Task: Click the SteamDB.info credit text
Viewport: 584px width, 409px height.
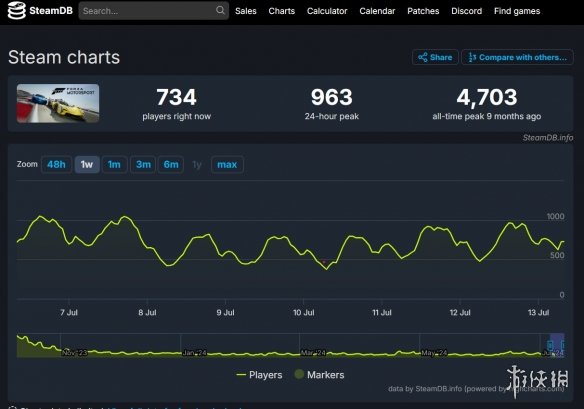Action: pyautogui.click(x=548, y=138)
